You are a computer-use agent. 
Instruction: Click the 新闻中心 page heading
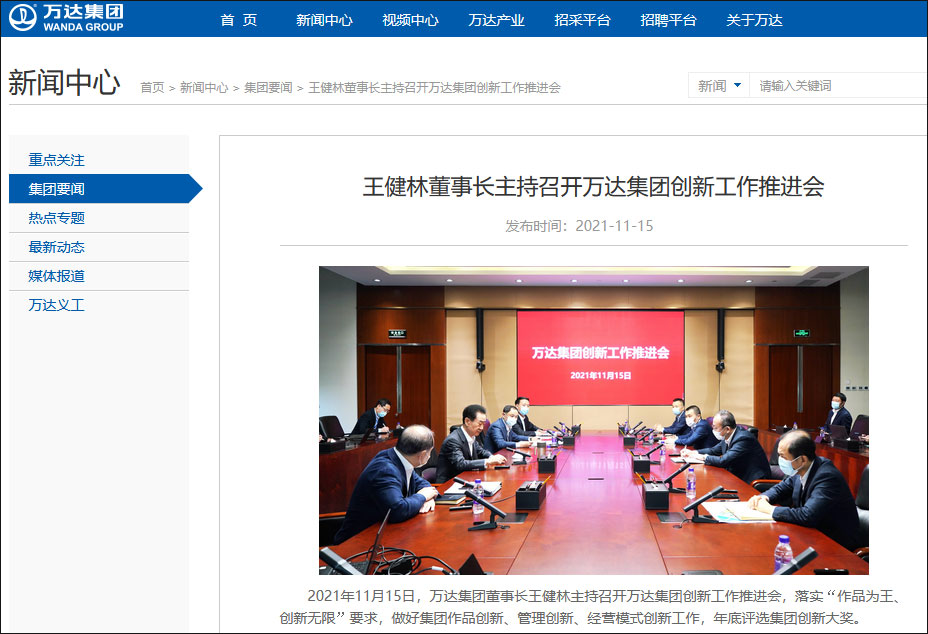tap(64, 82)
